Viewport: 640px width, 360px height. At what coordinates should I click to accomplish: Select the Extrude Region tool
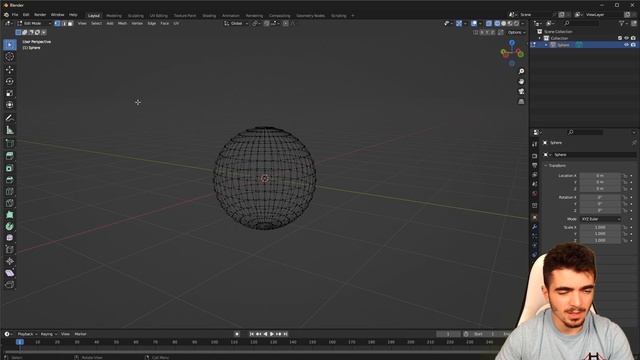[x=10, y=156]
